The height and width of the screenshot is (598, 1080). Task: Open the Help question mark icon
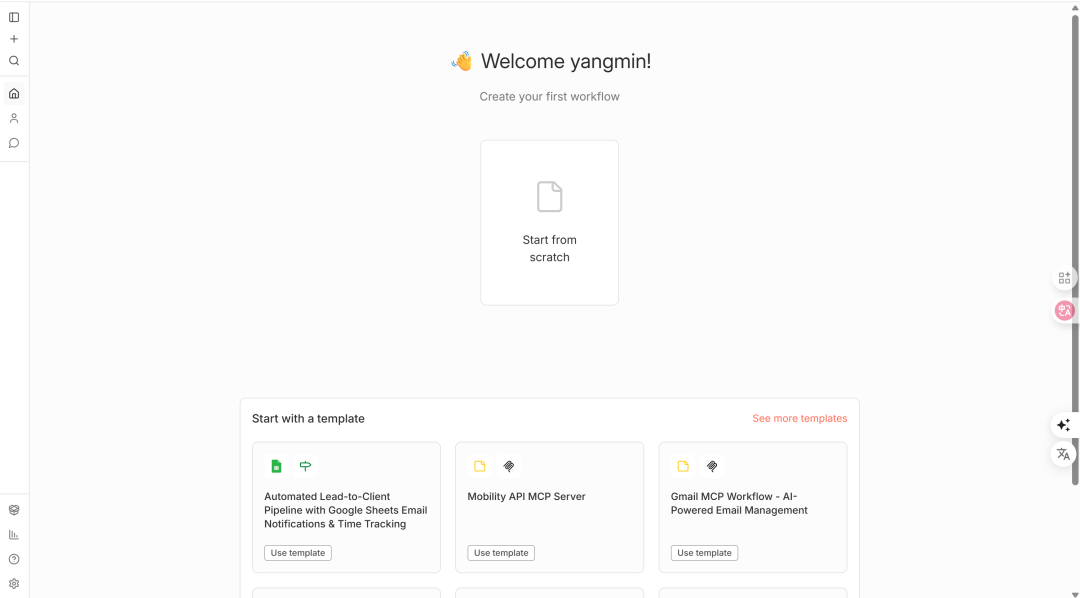[14, 559]
